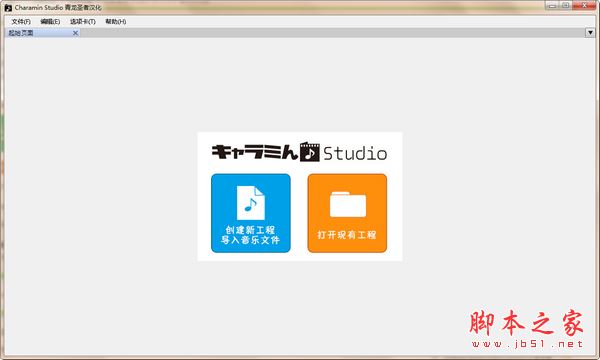
Task: Close the Charamin Studio window
Action: (584, 5)
